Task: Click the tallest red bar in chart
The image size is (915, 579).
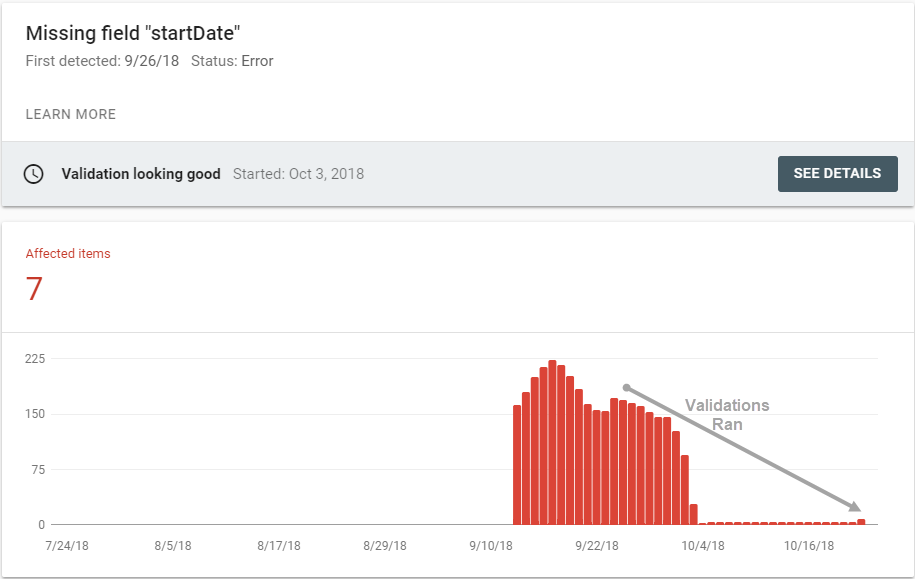Action: (552, 442)
